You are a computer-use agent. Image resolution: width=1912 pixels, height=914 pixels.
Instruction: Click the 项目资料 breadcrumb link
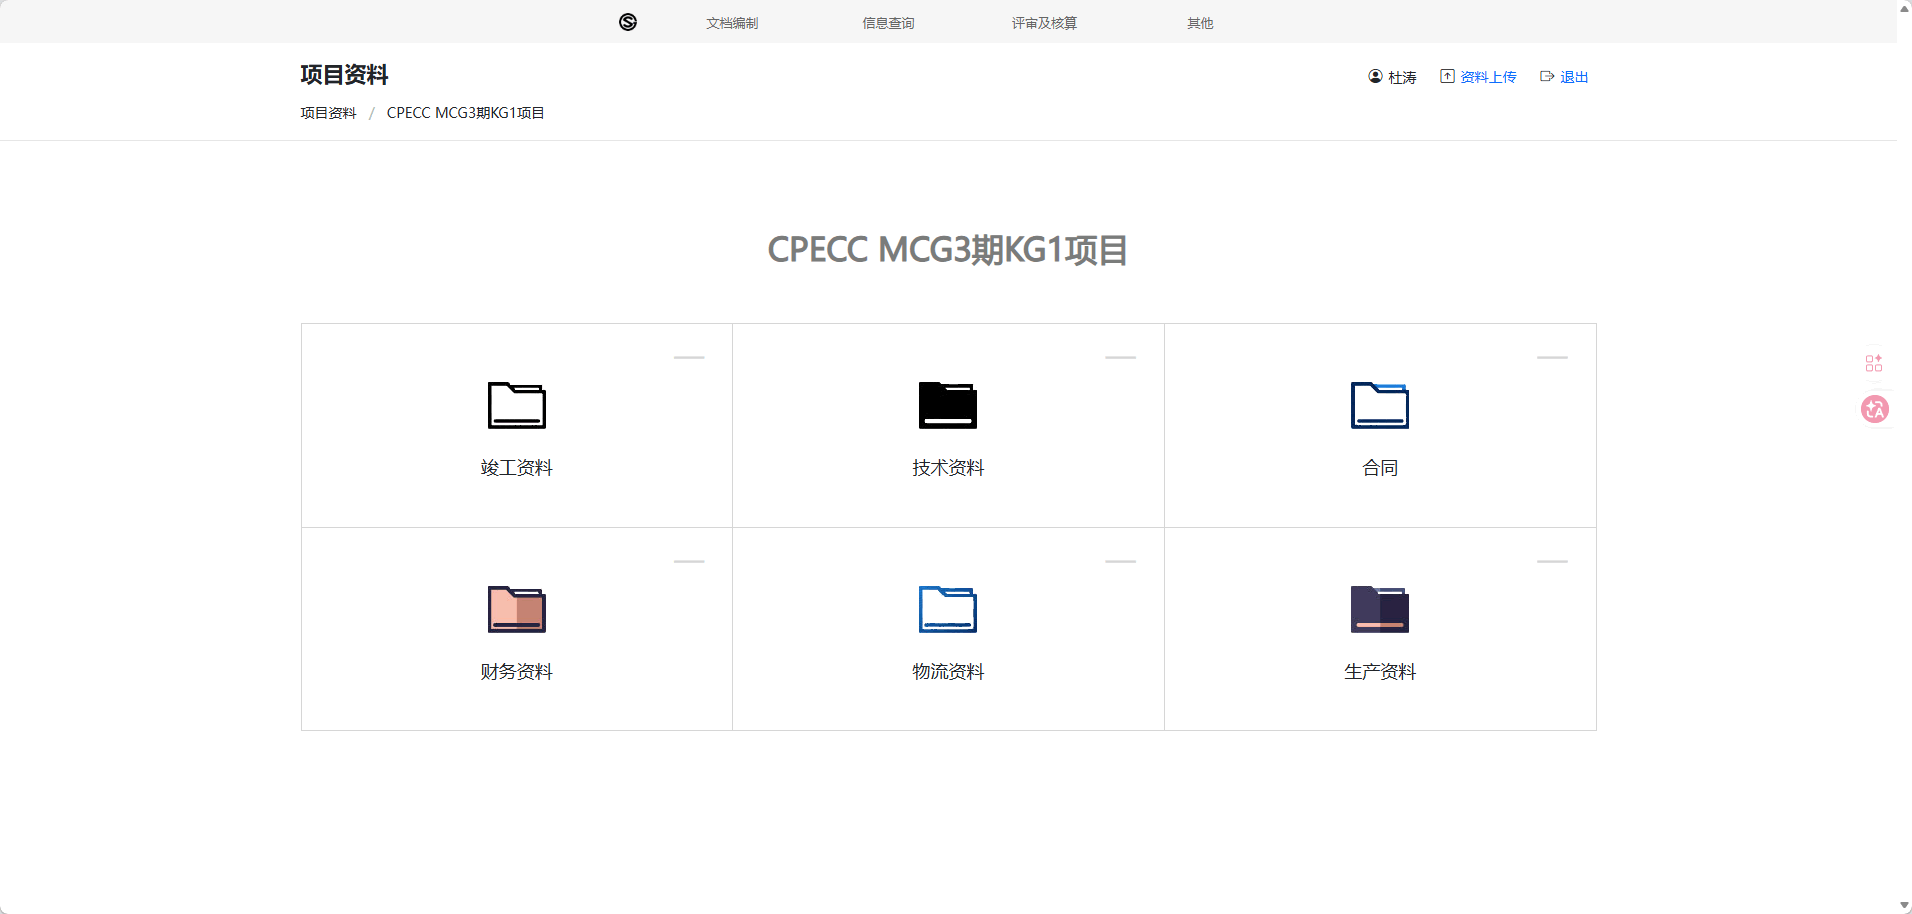tap(328, 113)
